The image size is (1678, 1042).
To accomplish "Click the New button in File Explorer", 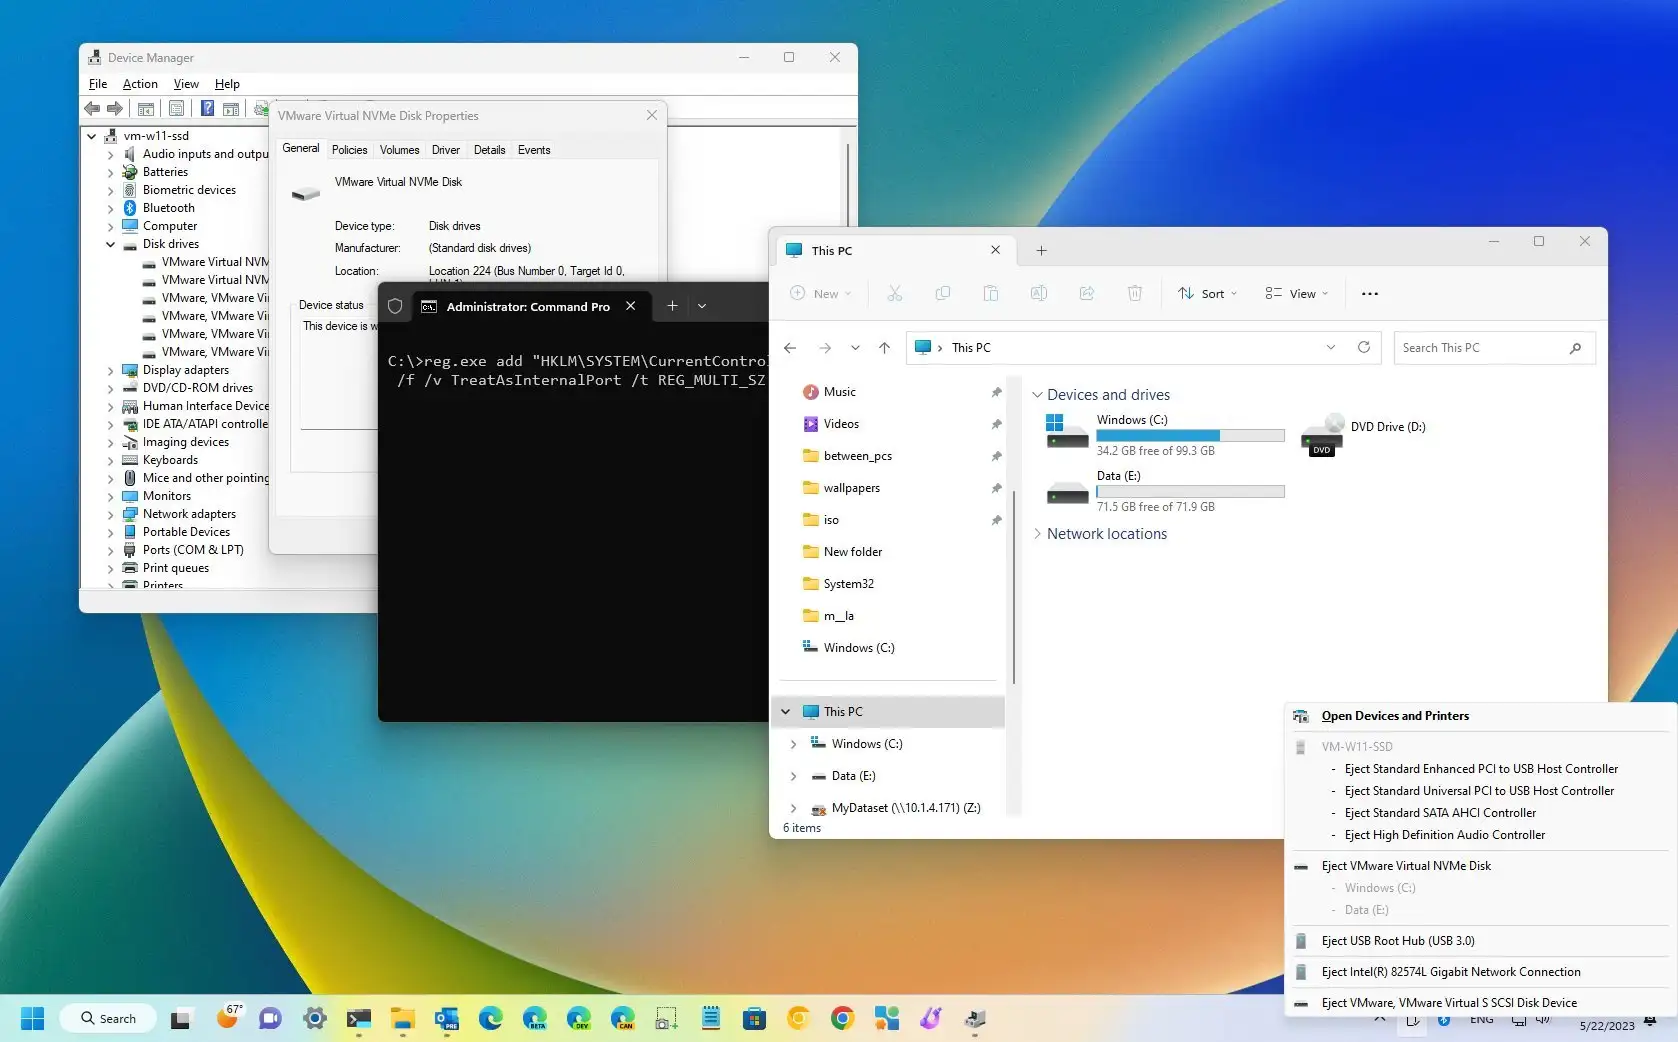I will 821,293.
